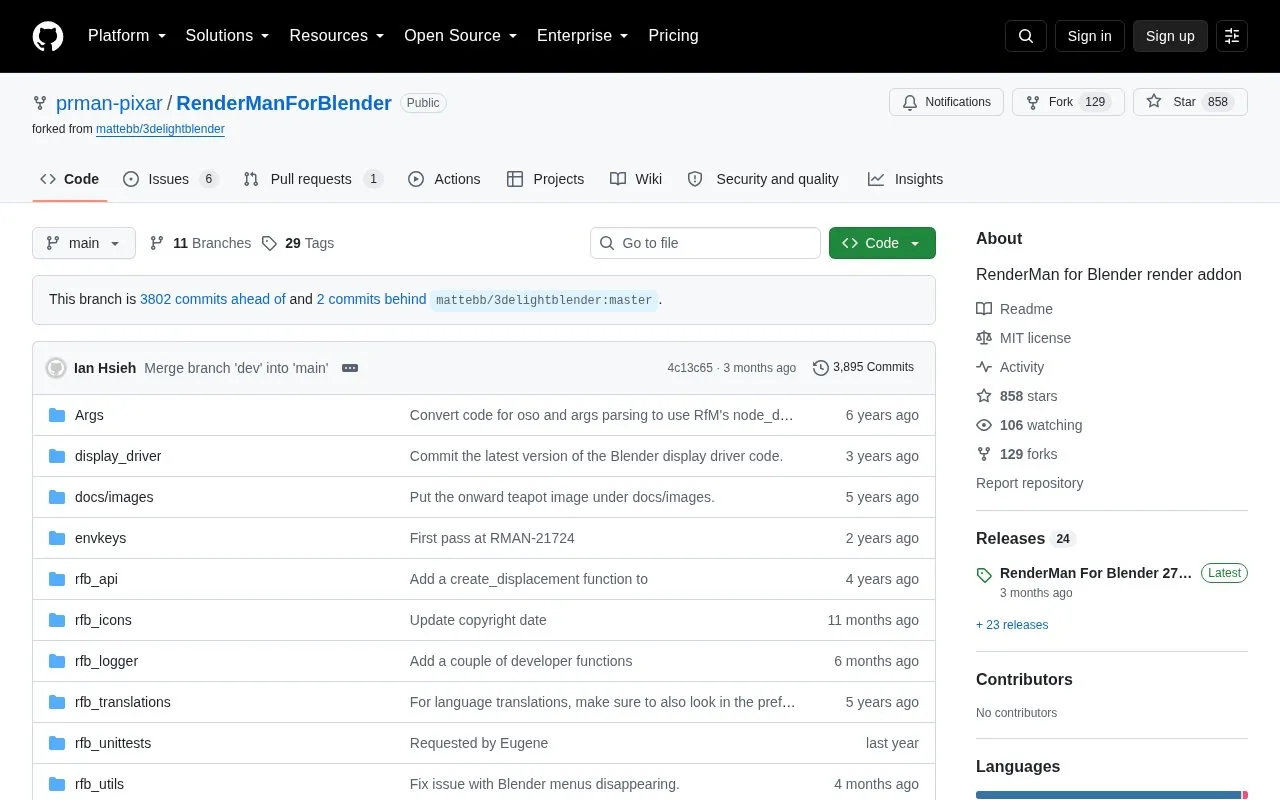This screenshot has width=1280, height=800.
Task: Open the 11 Branches link
Action: tap(200, 243)
